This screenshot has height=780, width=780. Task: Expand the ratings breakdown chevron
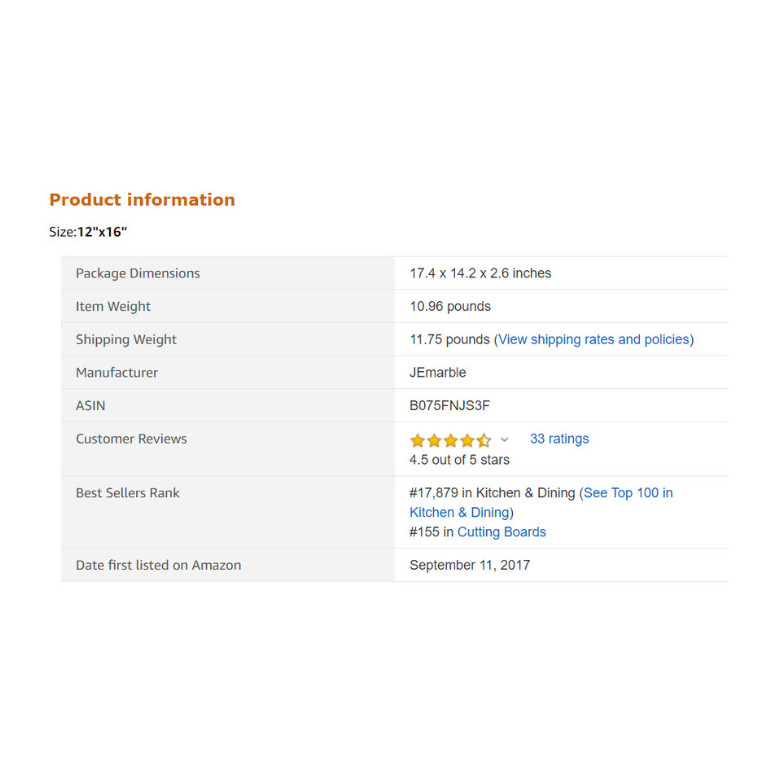[x=504, y=440]
